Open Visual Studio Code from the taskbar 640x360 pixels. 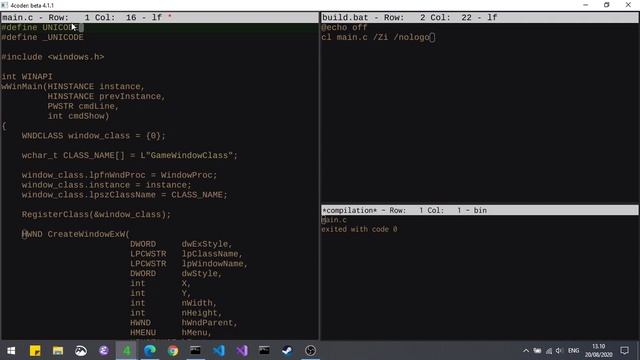[219, 350]
